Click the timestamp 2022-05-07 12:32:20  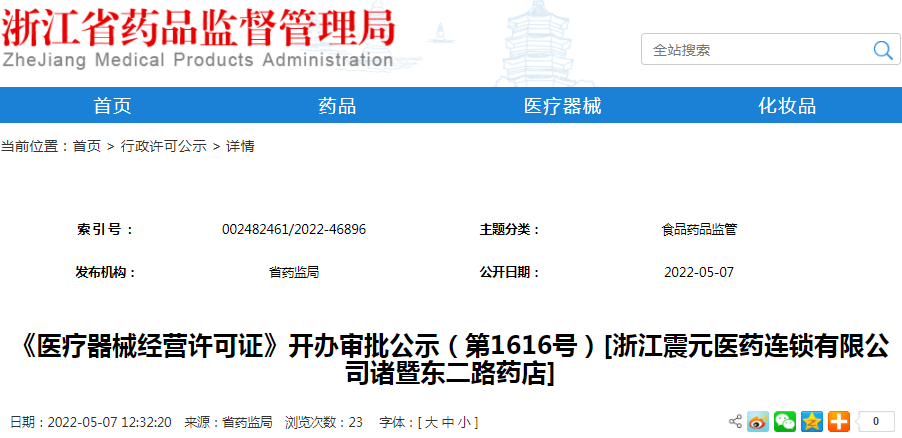tap(109, 422)
